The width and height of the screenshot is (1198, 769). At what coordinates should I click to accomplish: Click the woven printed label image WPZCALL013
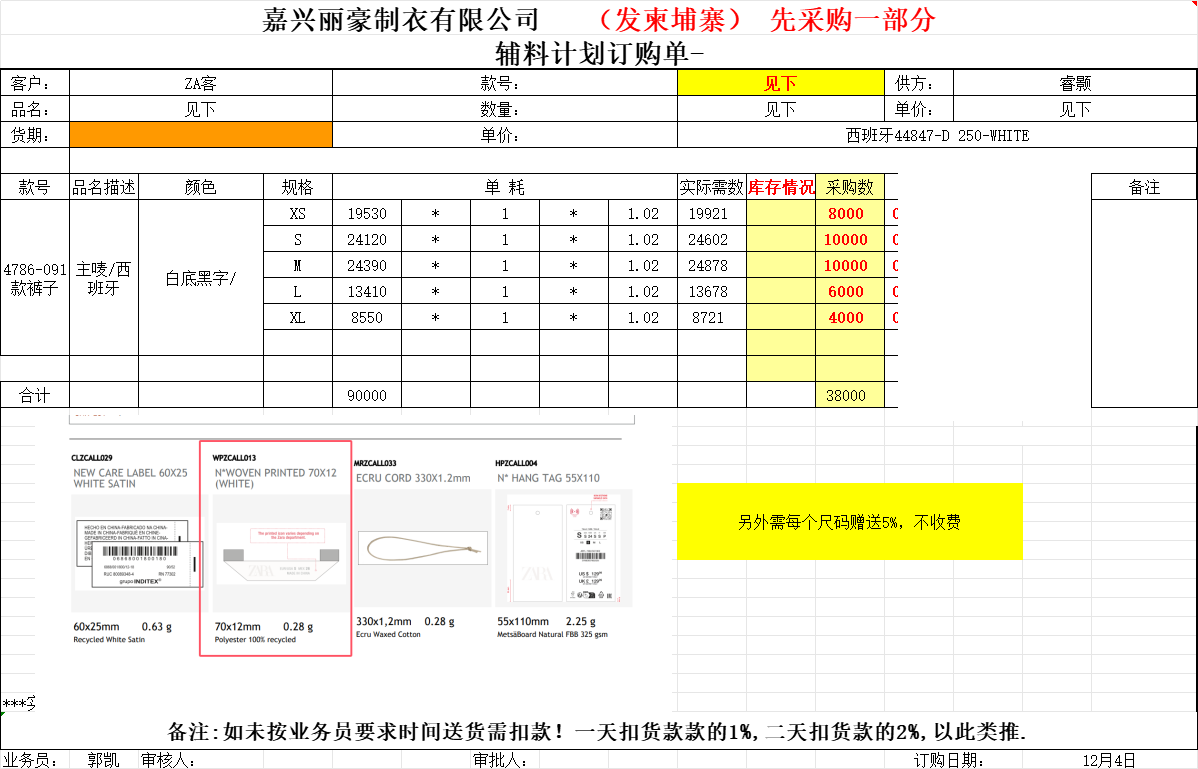click(x=276, y=549)
